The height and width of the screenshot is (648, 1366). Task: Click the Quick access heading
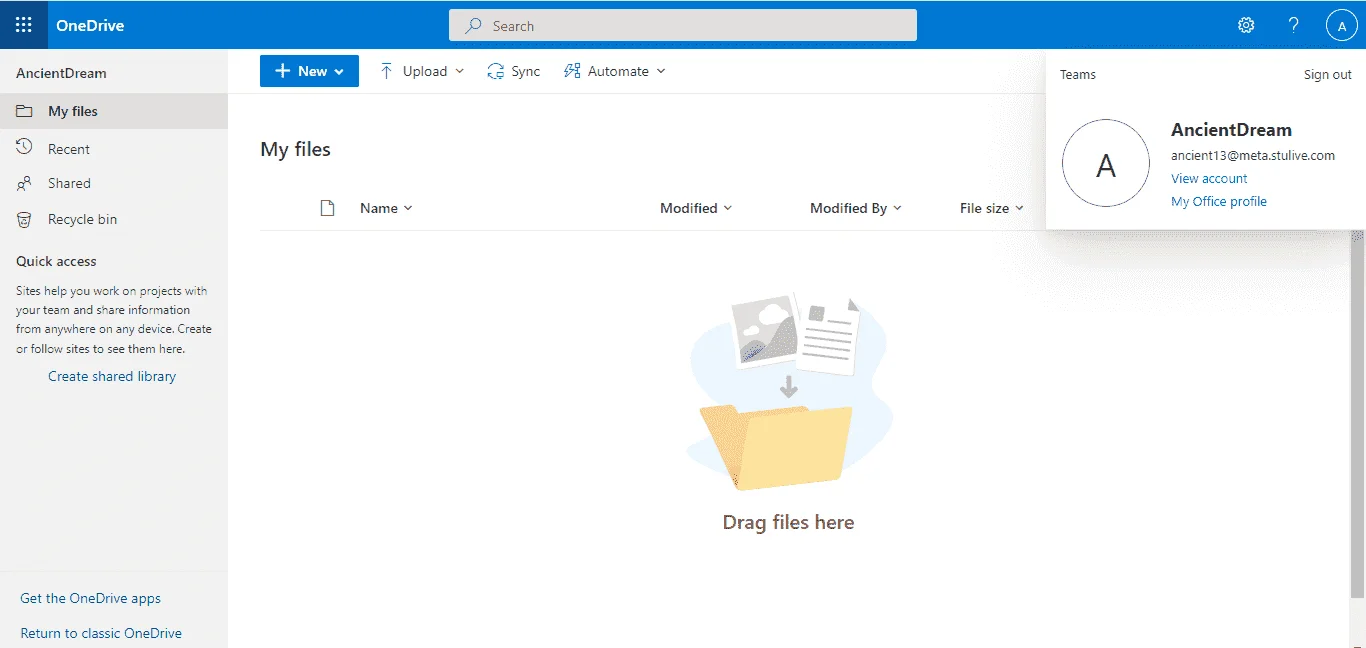click(x=56, y=261)
